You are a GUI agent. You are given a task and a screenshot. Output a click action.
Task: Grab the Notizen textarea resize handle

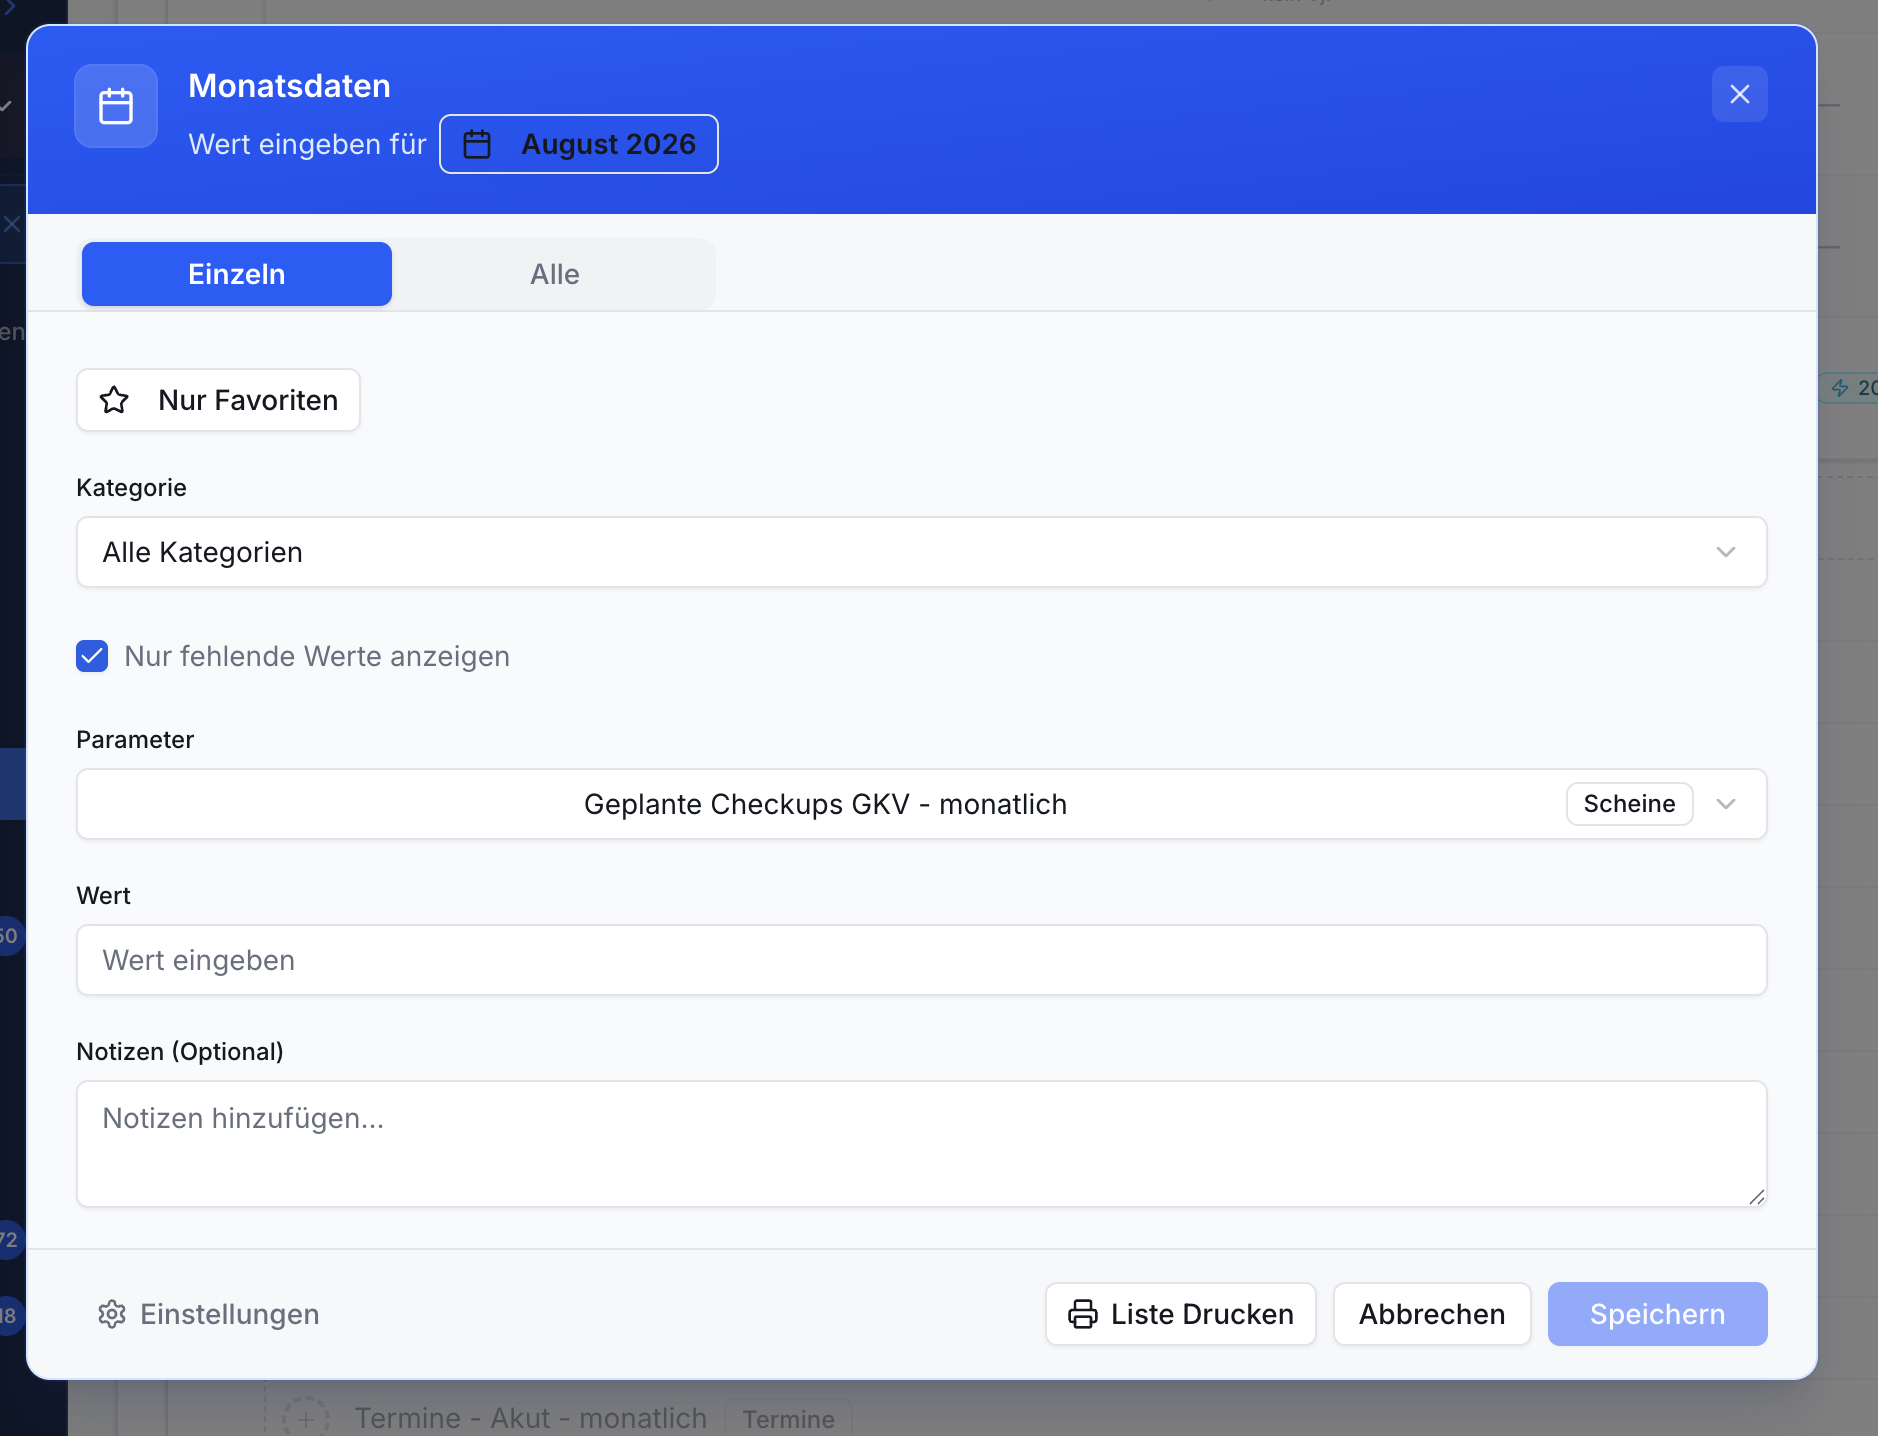pyautogui.click(x=1757, y=1197)
